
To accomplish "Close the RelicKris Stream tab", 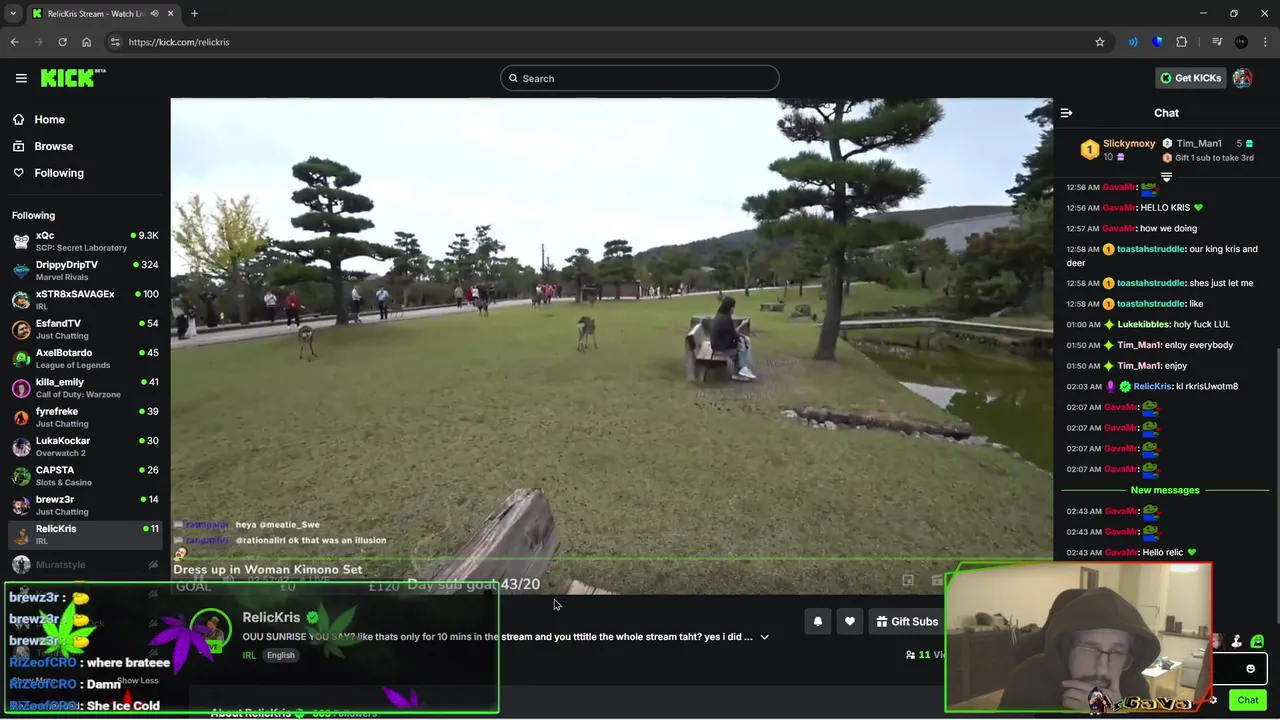I will [171, 13].
